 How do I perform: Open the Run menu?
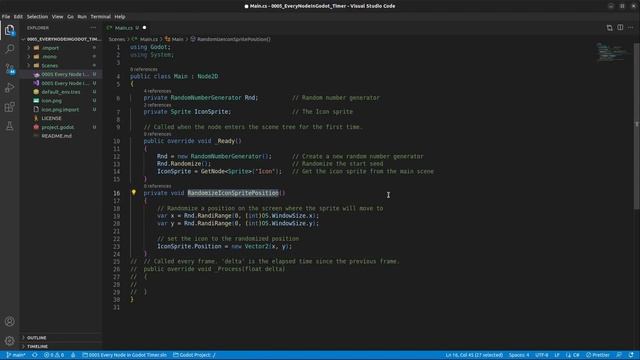(82, 17)
